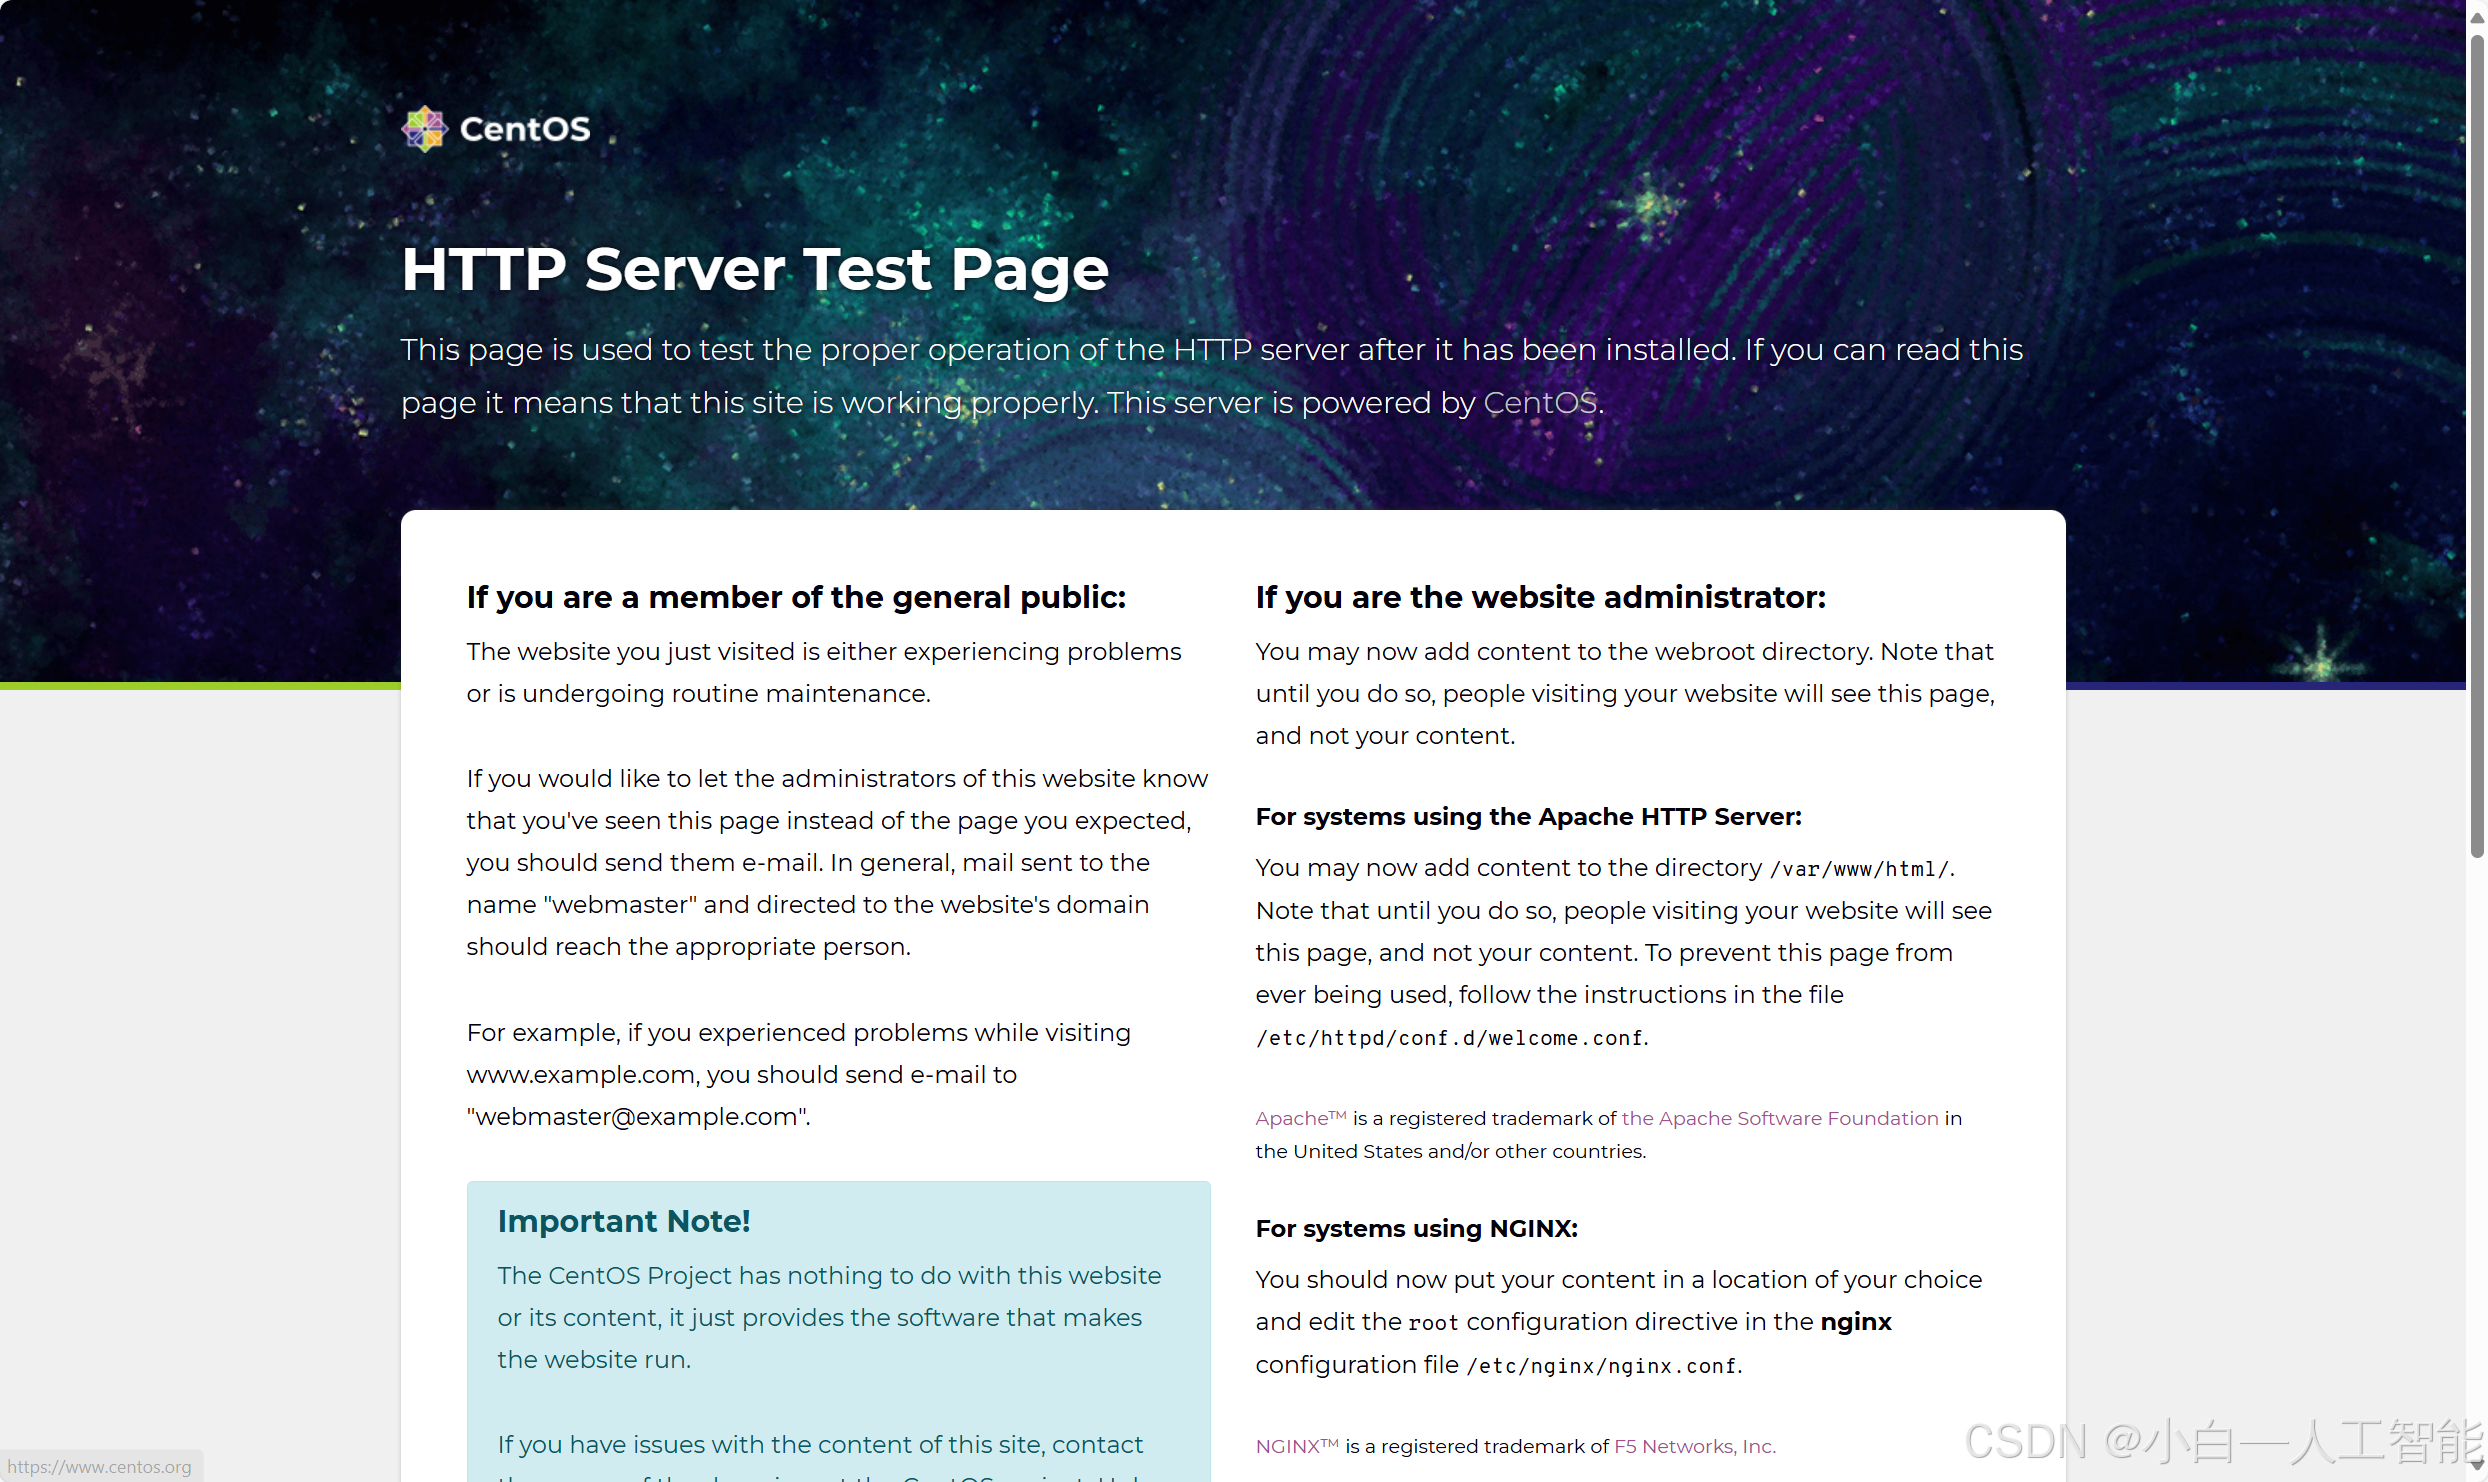Click 'If you are the website administrator' heading

[x=1541, y=597]
